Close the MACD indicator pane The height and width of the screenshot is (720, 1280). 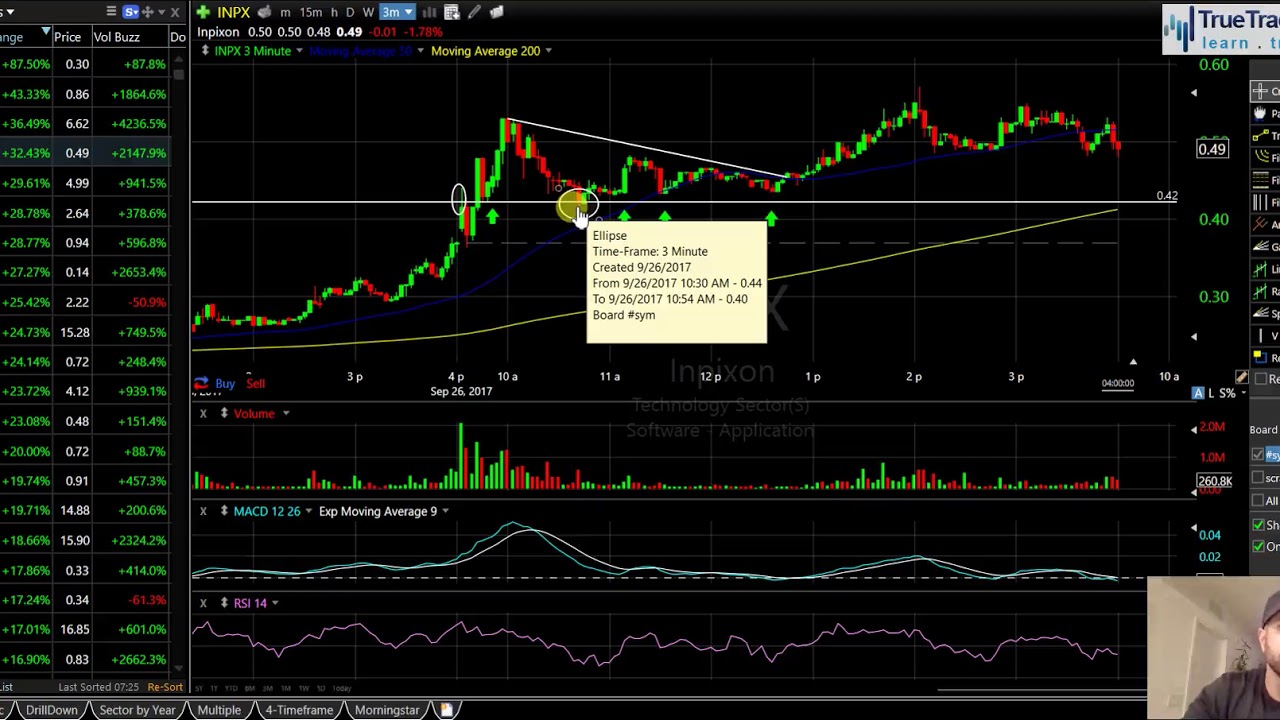[x=203, y=511]
